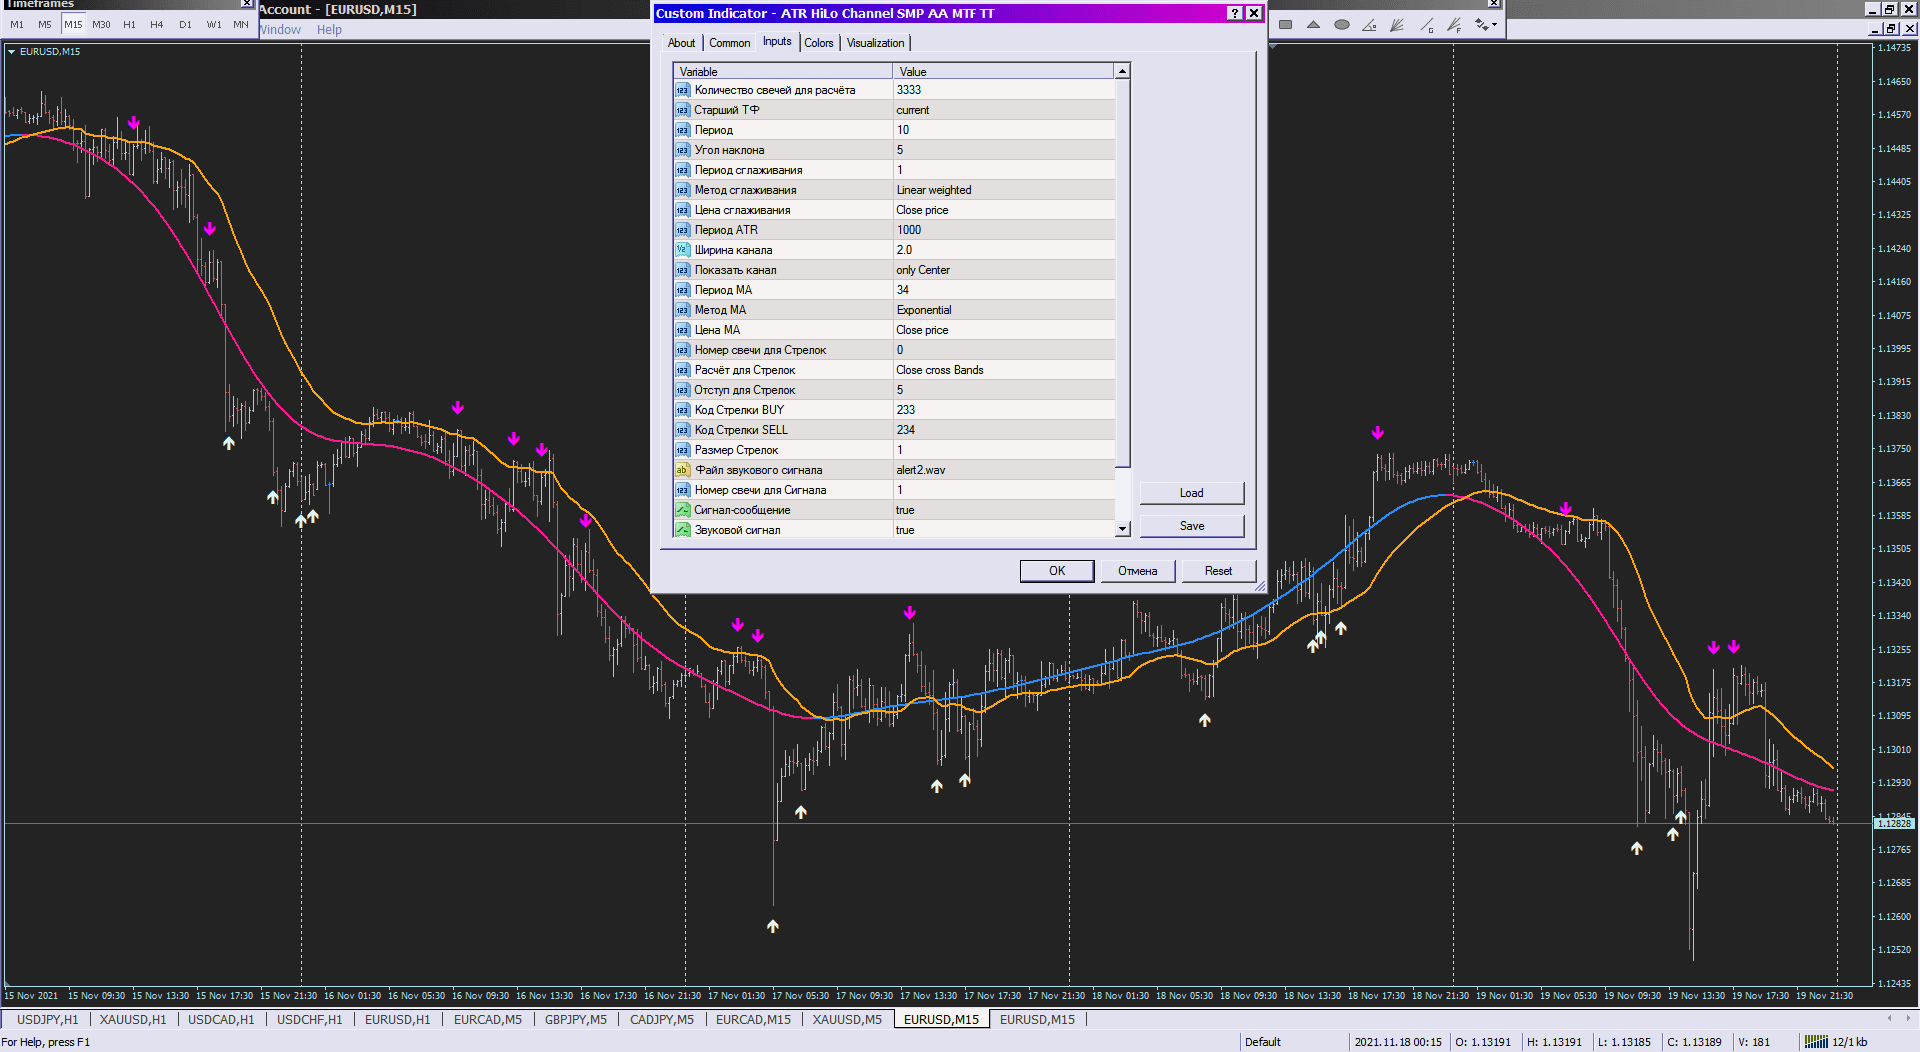Select the Gann Line tool
The image size is (1920, 1052).
(1426, 25)
